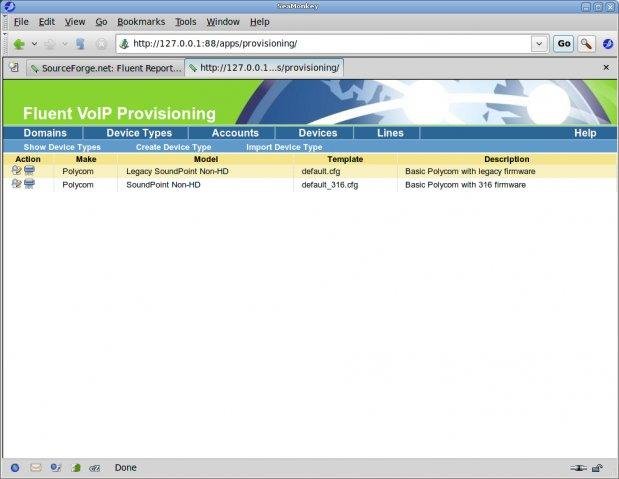Click the online/offline connection icon
The height and width of the screenshot is (479, 619).
coord(578,468)
